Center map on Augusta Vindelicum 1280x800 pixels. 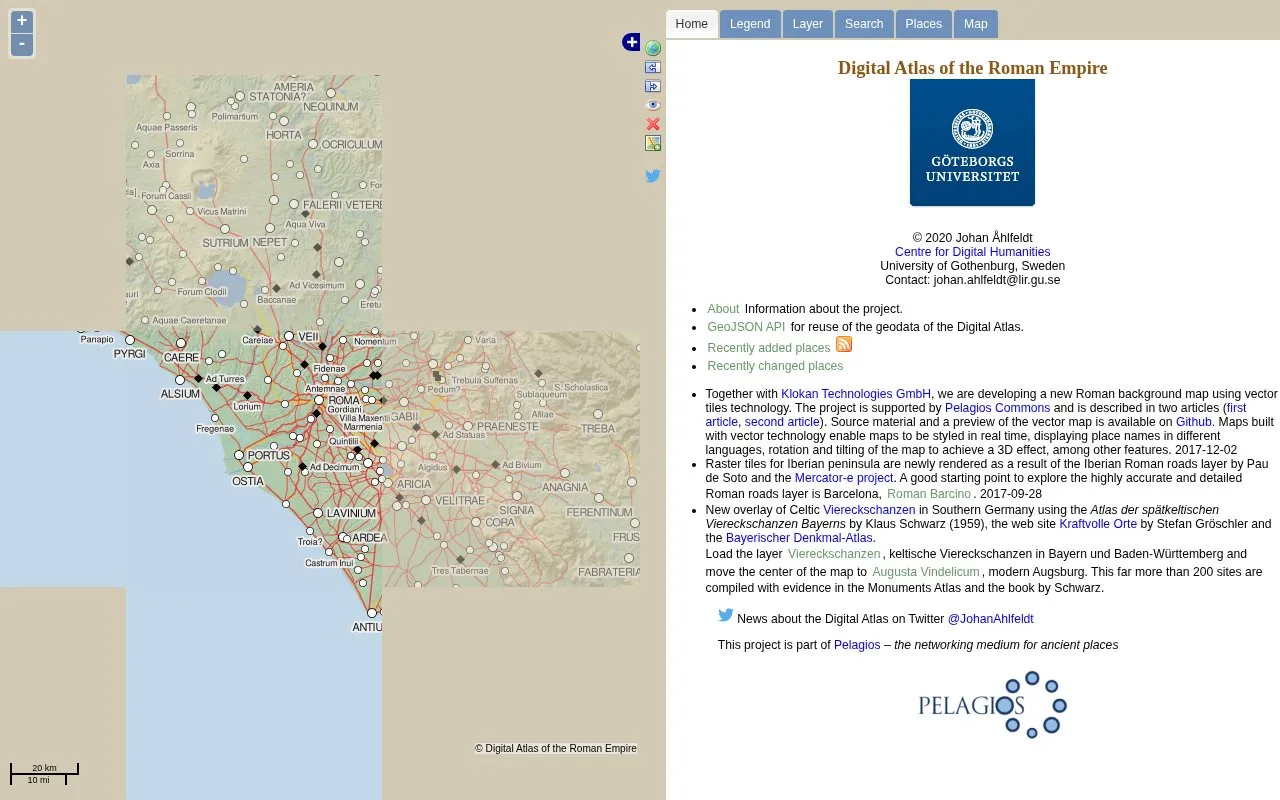[926, 572]
